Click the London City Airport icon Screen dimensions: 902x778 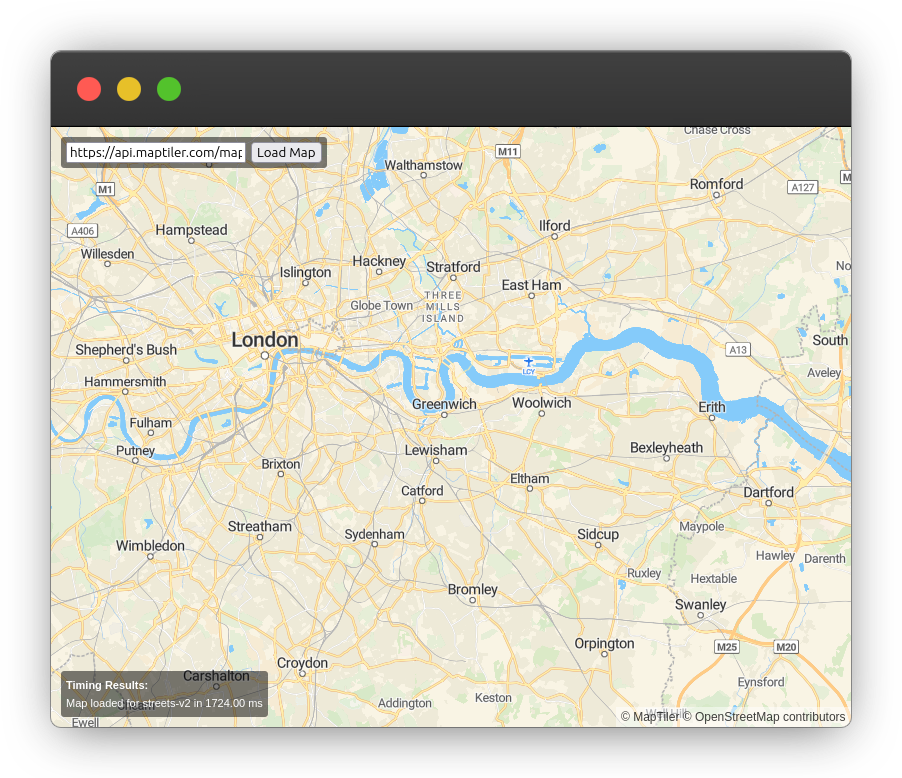pos(529,363)
